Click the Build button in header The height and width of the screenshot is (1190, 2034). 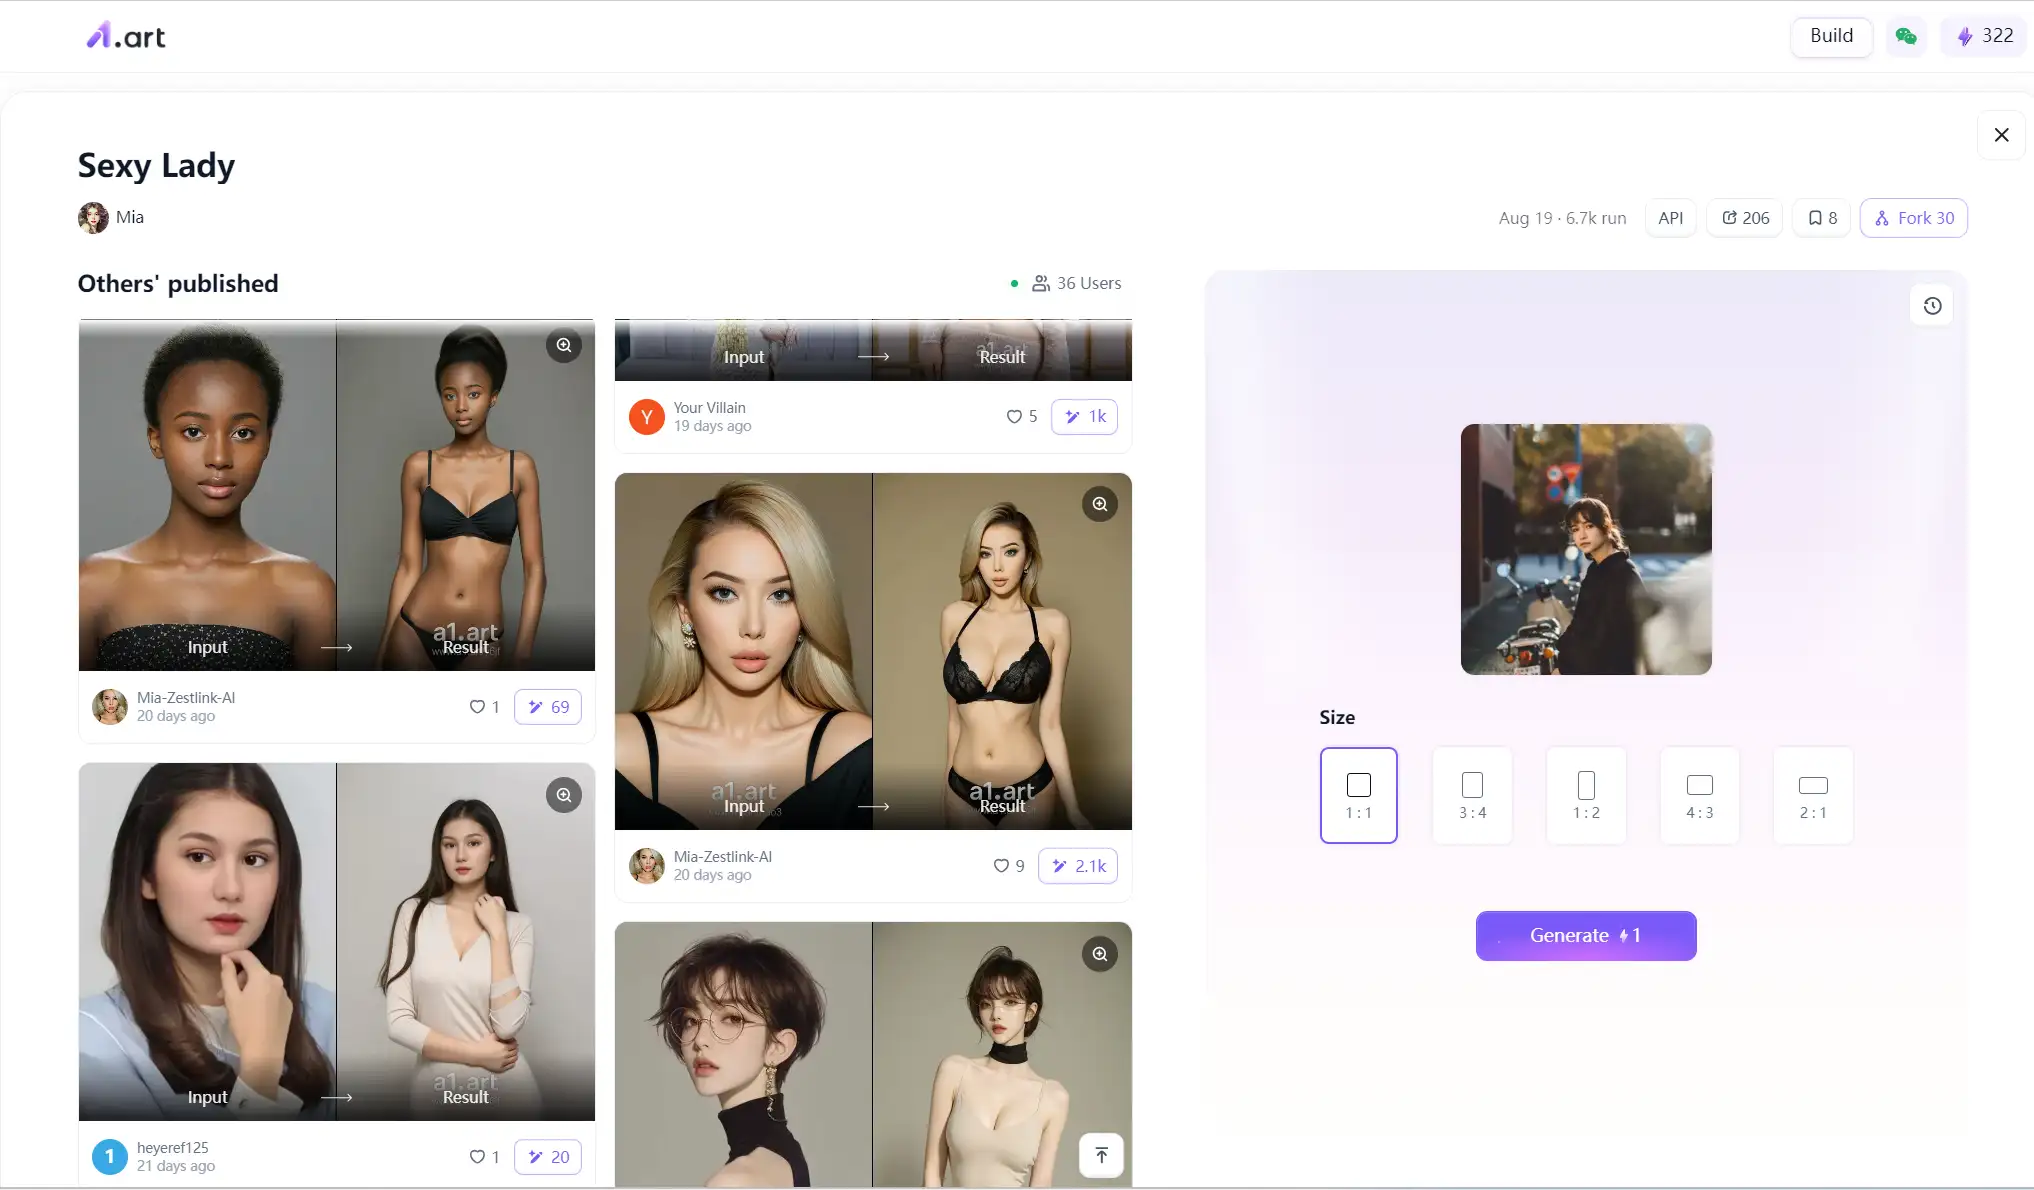1831,36
